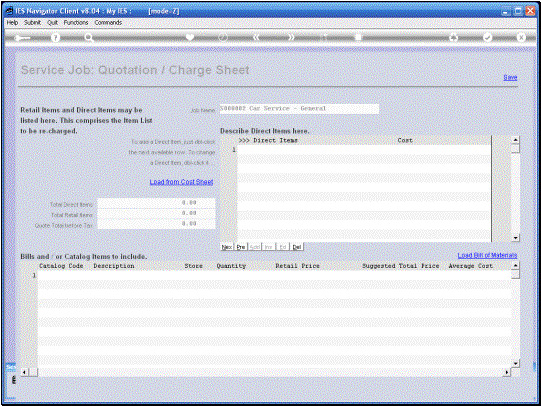Go back with the double-left chevron icon
This screenshot has width=541, height=406.
[256, 37]
